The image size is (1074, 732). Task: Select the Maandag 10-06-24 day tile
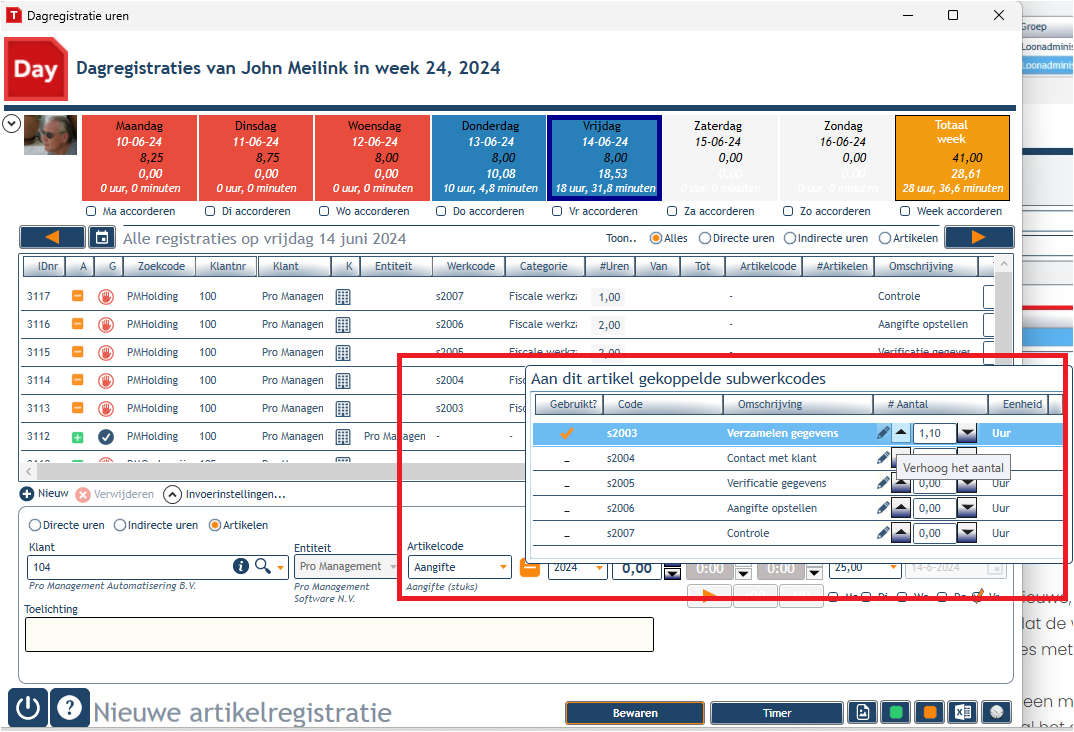point(140,157)
